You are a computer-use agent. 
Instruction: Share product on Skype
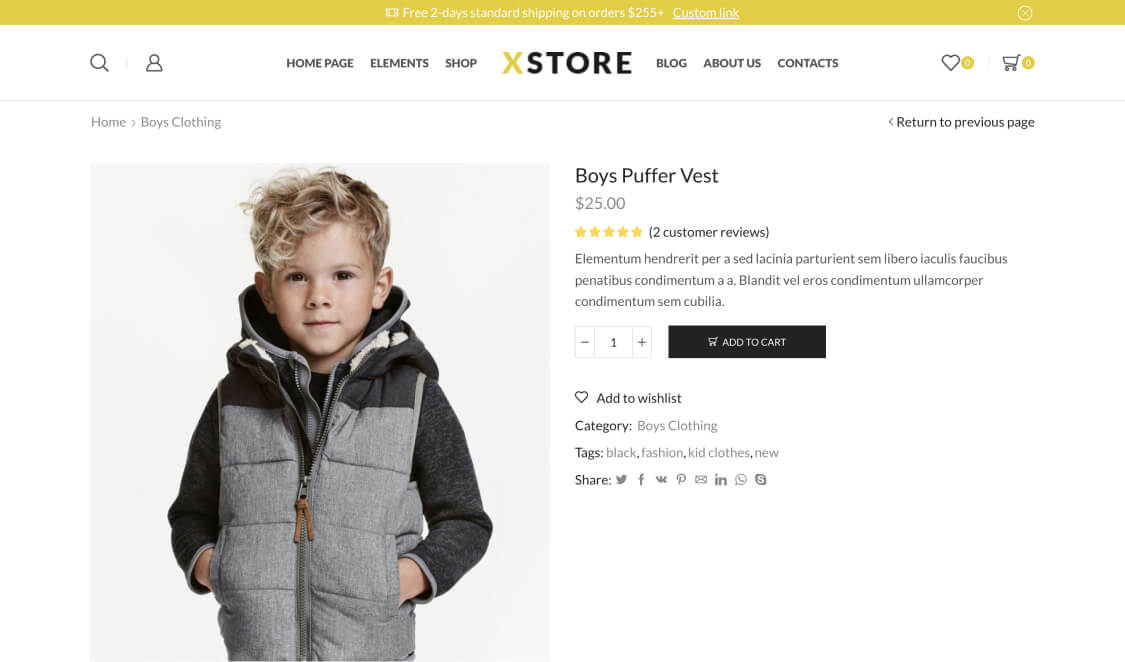[x=761, y=480]
